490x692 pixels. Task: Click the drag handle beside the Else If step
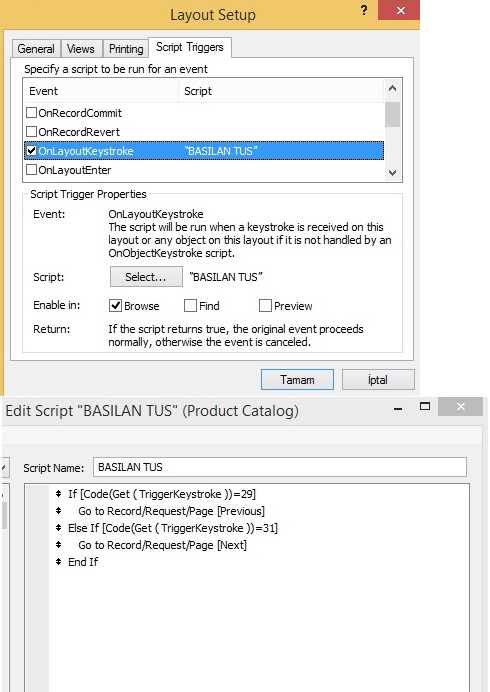[58, 527]
